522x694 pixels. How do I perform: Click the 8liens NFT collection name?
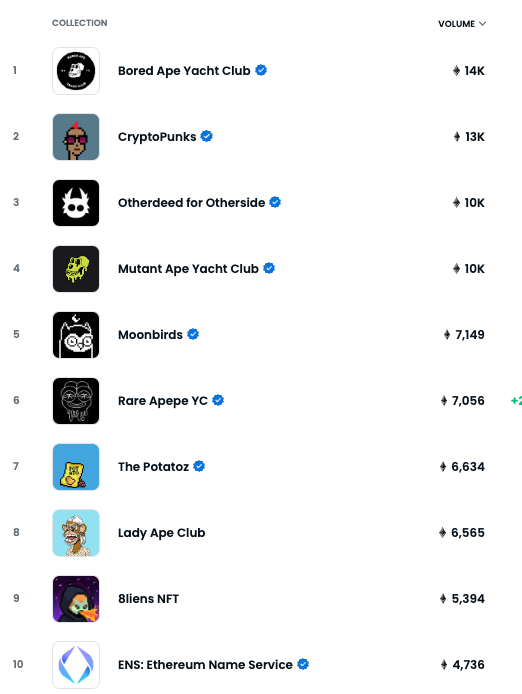coord(148,598)
